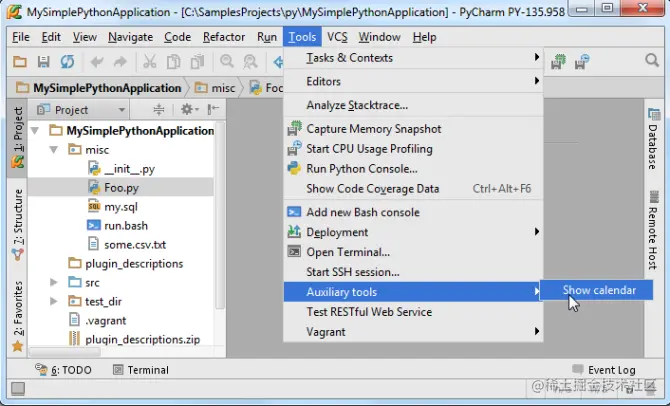This screenshot has height=406, width=670.
Task: Click the Replace toolbar icon
Action: click(x=250, y=62)
